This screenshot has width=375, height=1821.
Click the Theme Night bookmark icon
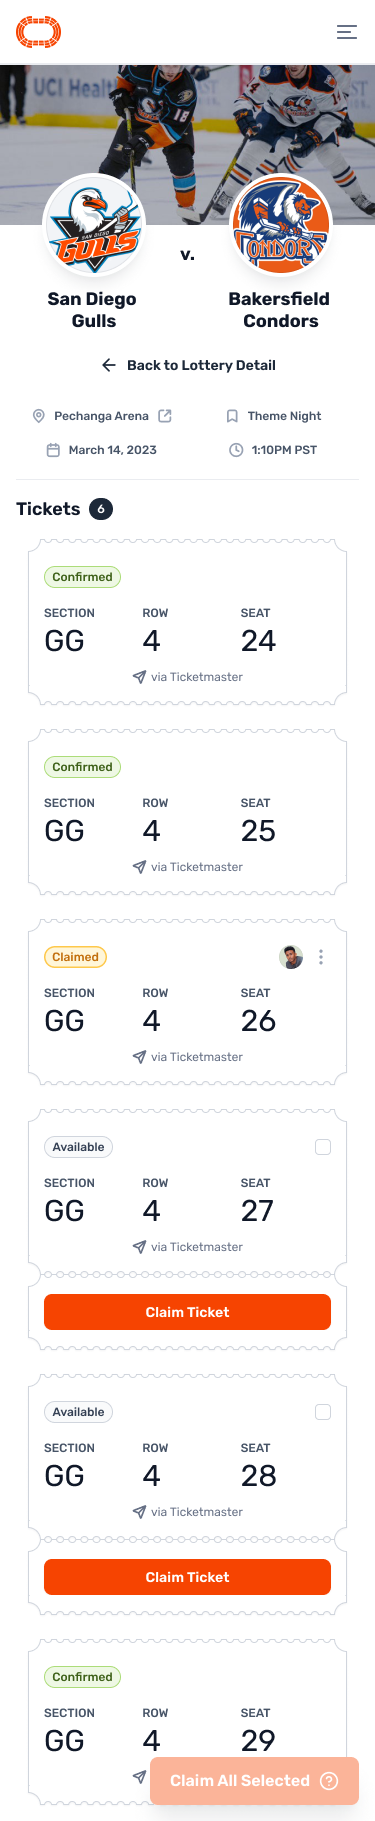232,416
